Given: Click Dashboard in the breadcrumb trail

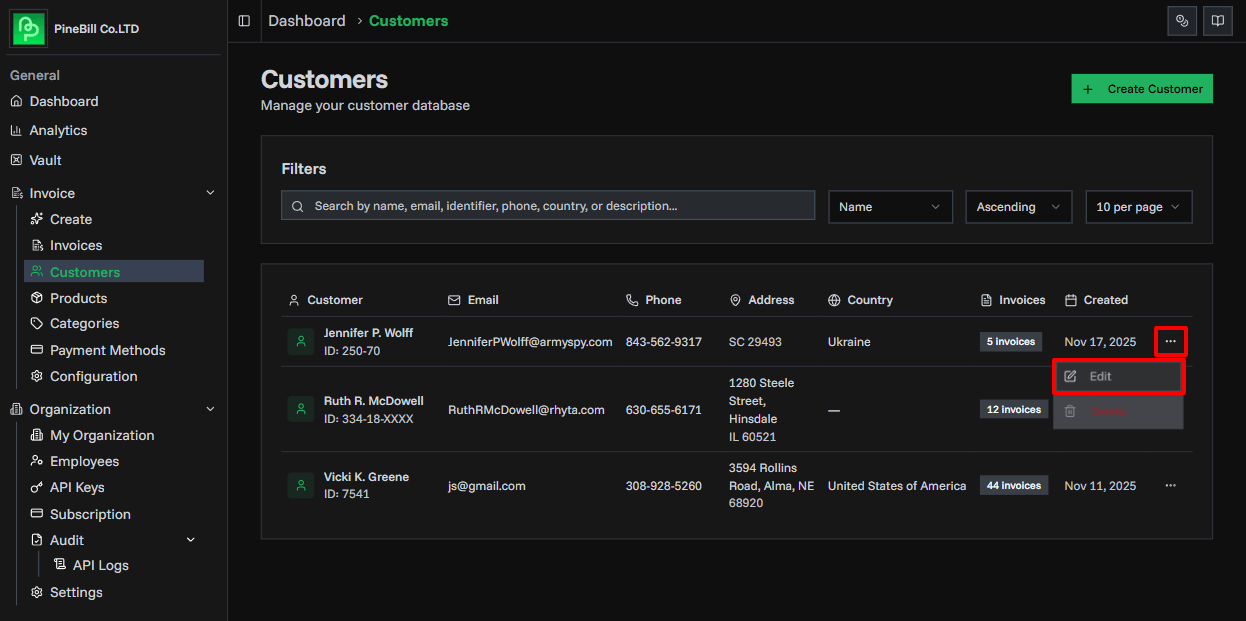Looking at the screenshot, I should [307, 20].
